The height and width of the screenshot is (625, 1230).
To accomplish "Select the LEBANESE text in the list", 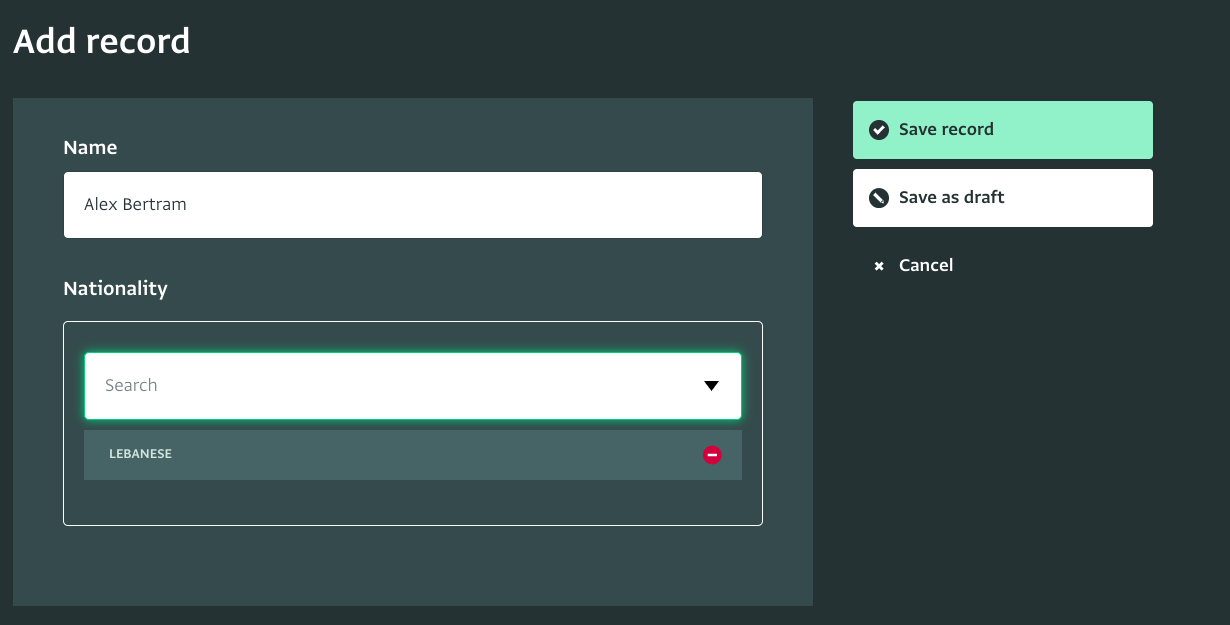I will coord(140,454).
